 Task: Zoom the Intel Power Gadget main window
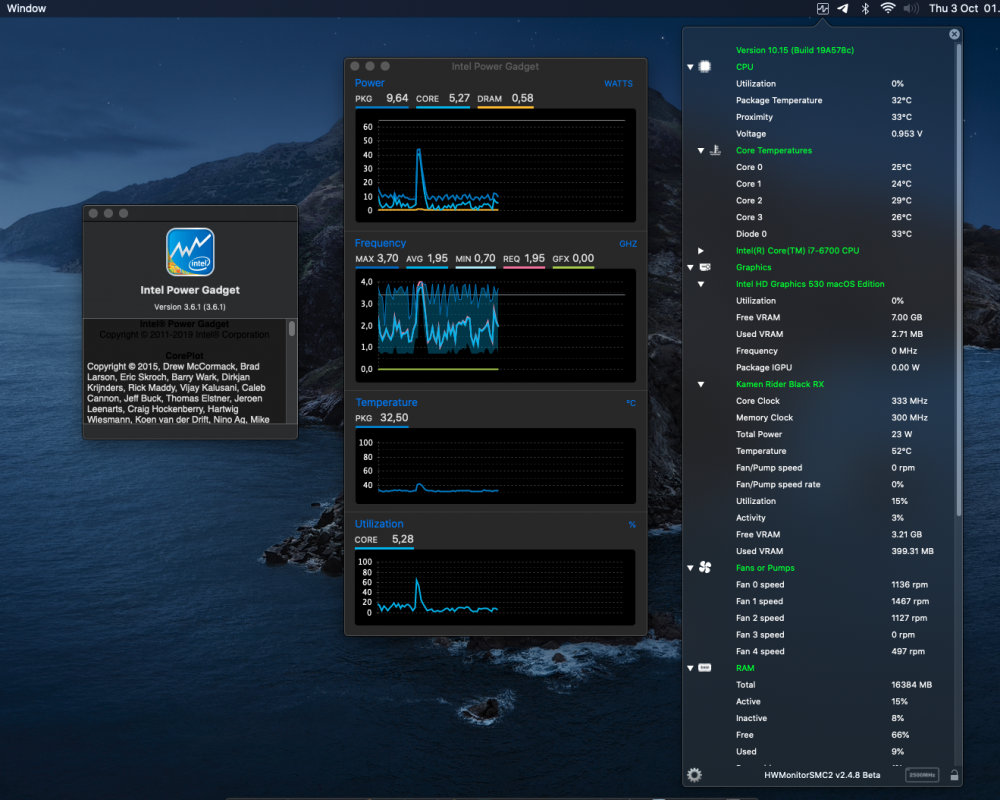pyautogui.click(x=385, y=66)
